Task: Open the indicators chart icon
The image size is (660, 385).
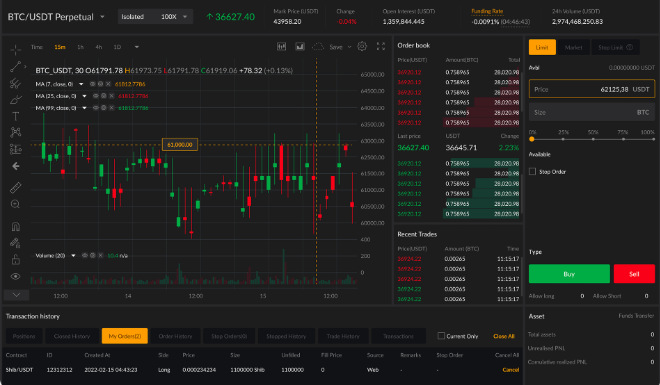Action: pos(300,47)
